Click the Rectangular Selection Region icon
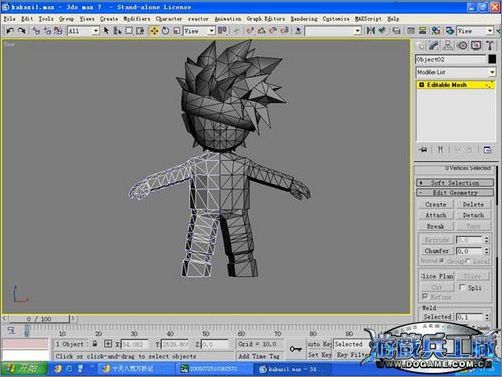This screenshot has height=377, width=502. [x=128, y=31]
